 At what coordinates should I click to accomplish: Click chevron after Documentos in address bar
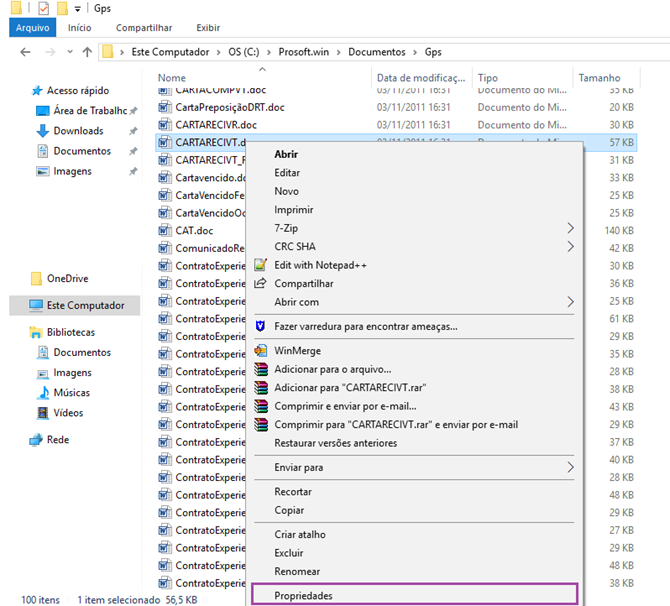pyautogui.click(x=415, y=52)
